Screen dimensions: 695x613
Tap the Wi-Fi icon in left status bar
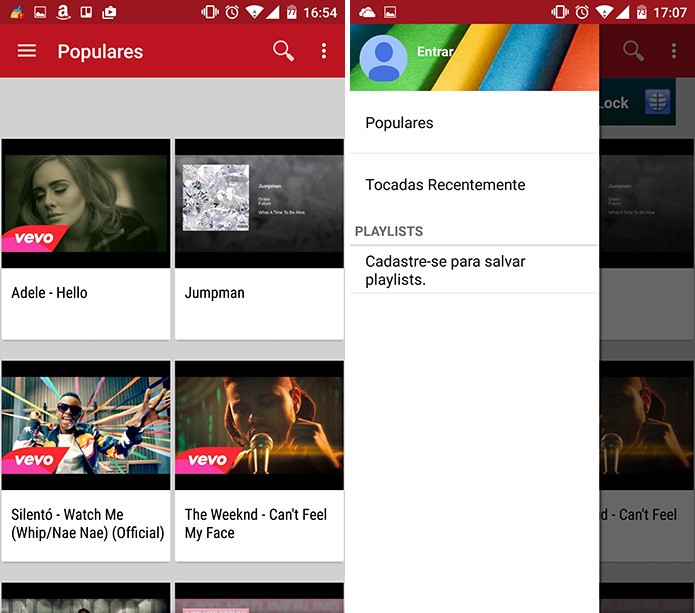[254, 12]
